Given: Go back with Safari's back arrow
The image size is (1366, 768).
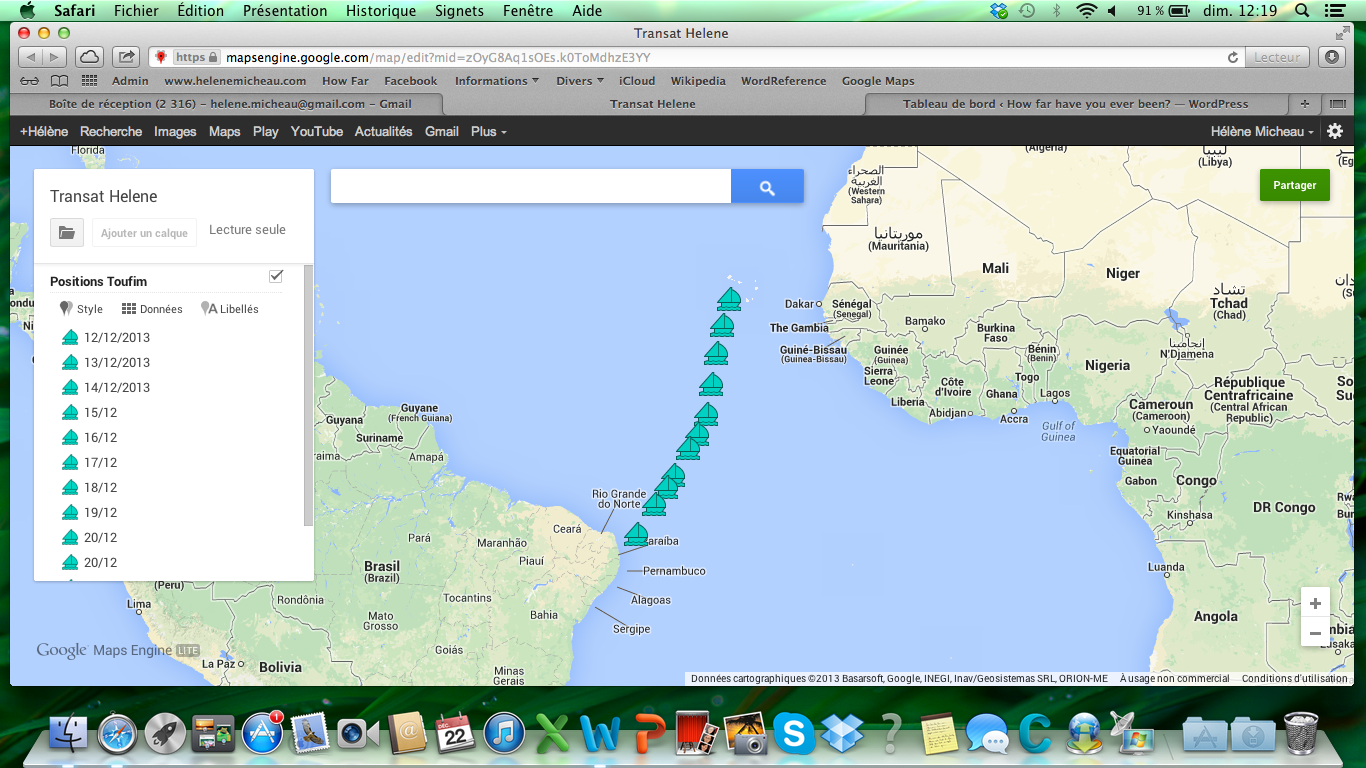Looking at the screenshot, I should click(31, 57).
